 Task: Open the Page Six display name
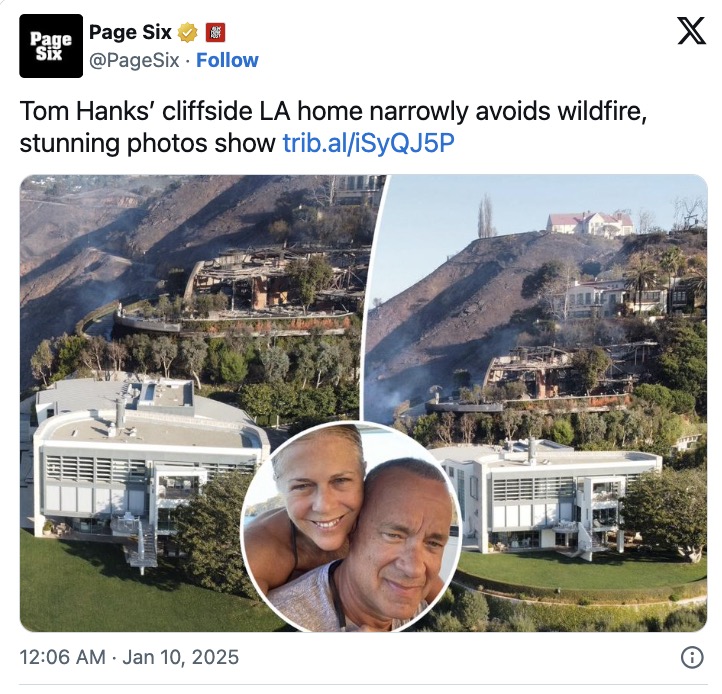pos(127,33)
